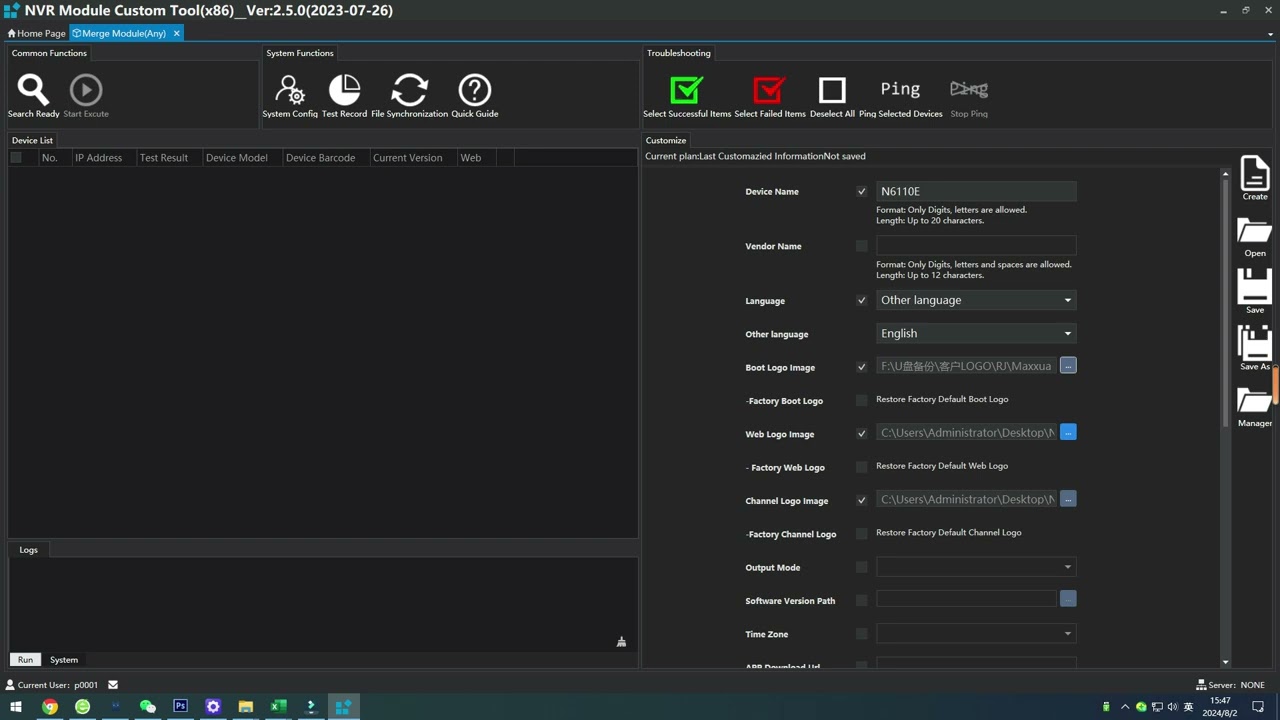Image resolution: width=1280 pixels, height=720 pixels.
Task: Toggle the Device Name checkbox
Action: coord(861,192)
